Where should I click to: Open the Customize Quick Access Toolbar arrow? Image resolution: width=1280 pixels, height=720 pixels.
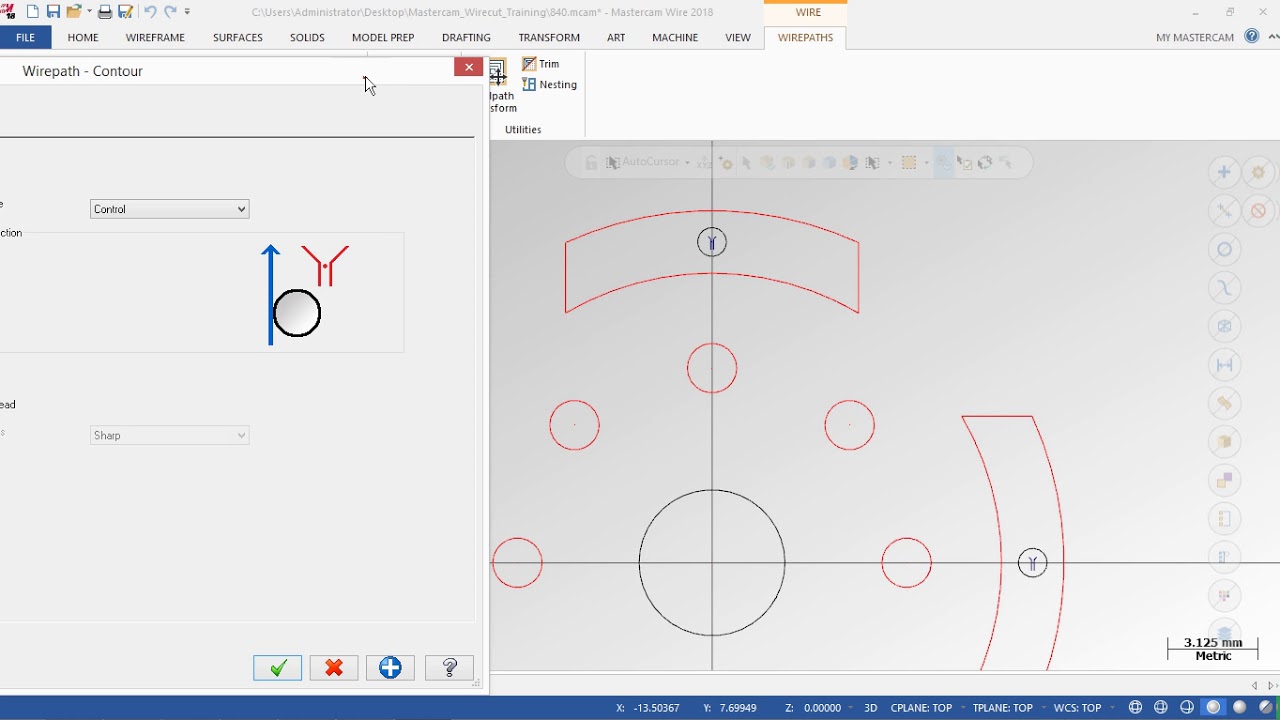click(188, 12)
